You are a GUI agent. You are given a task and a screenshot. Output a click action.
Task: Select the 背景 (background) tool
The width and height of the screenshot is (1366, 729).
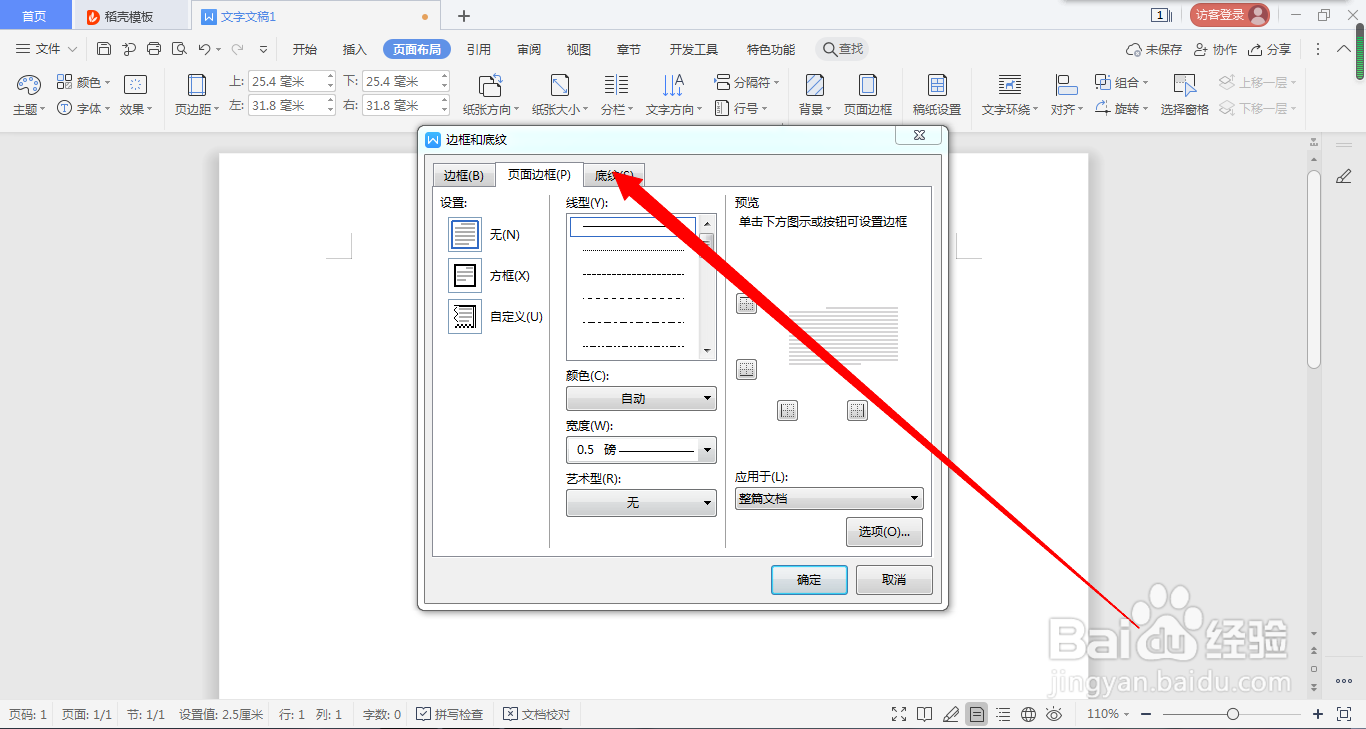813,95
